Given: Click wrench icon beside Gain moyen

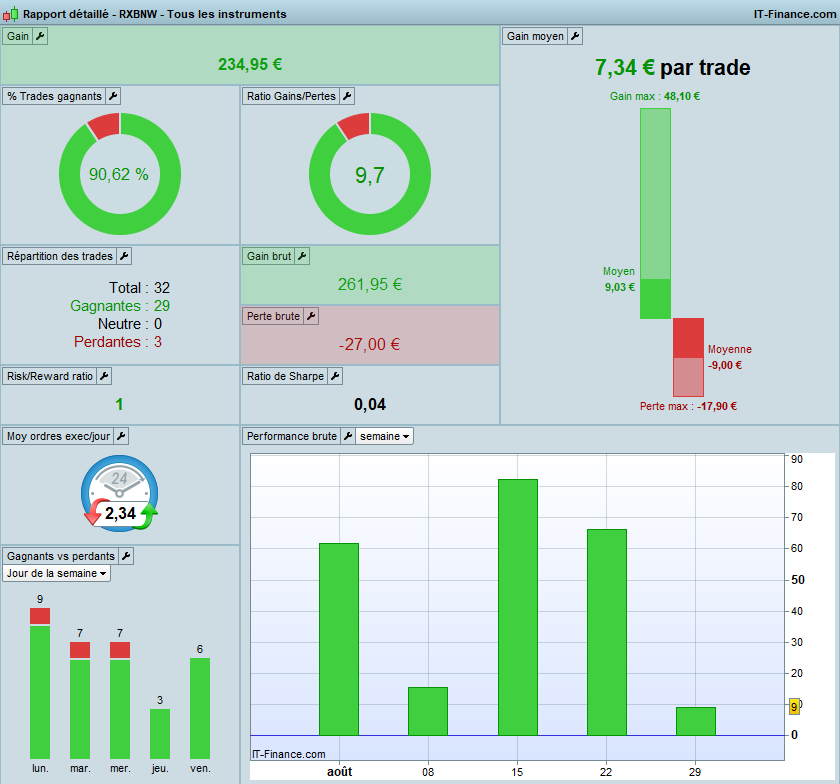Looking at the screenshot, I should (x=575, y=36).
